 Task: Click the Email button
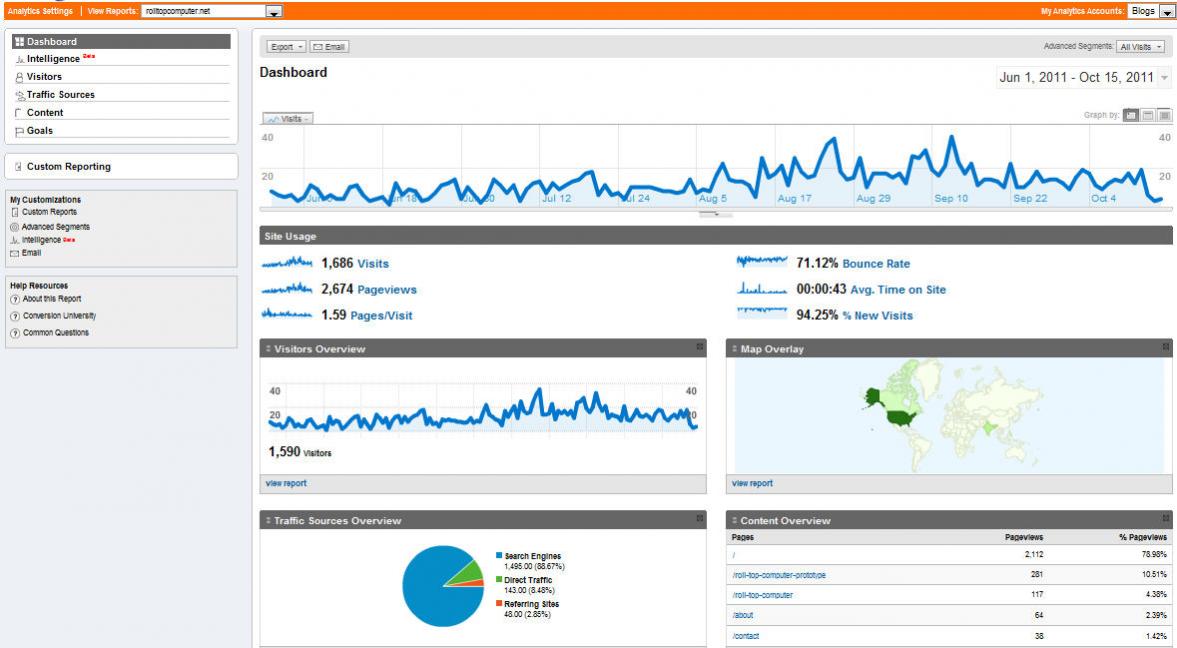tap(330, 47)
